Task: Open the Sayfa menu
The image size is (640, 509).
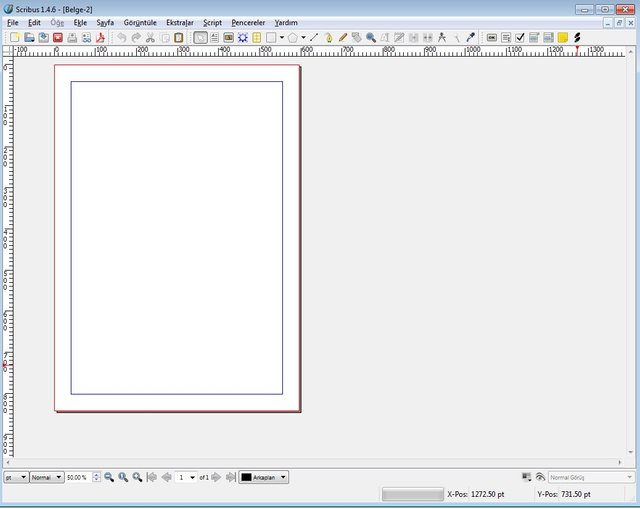Action: pyautogui.click(x=105, y=23)
